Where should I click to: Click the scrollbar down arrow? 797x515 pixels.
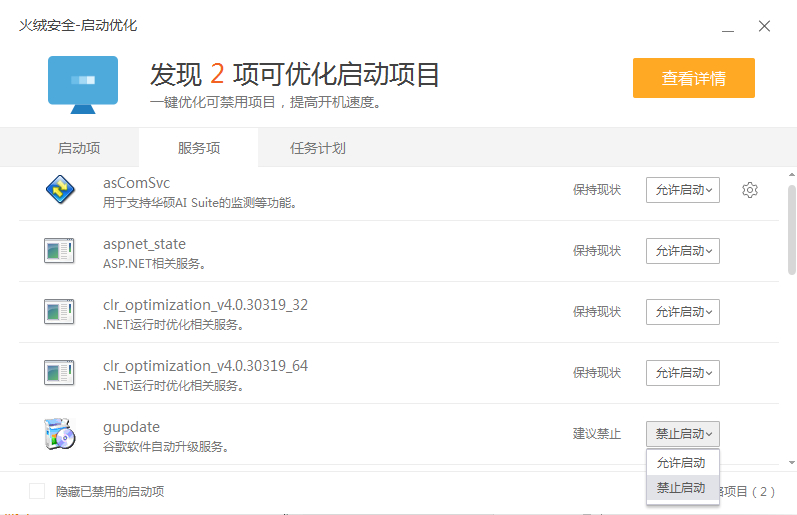tap(792, 463)
